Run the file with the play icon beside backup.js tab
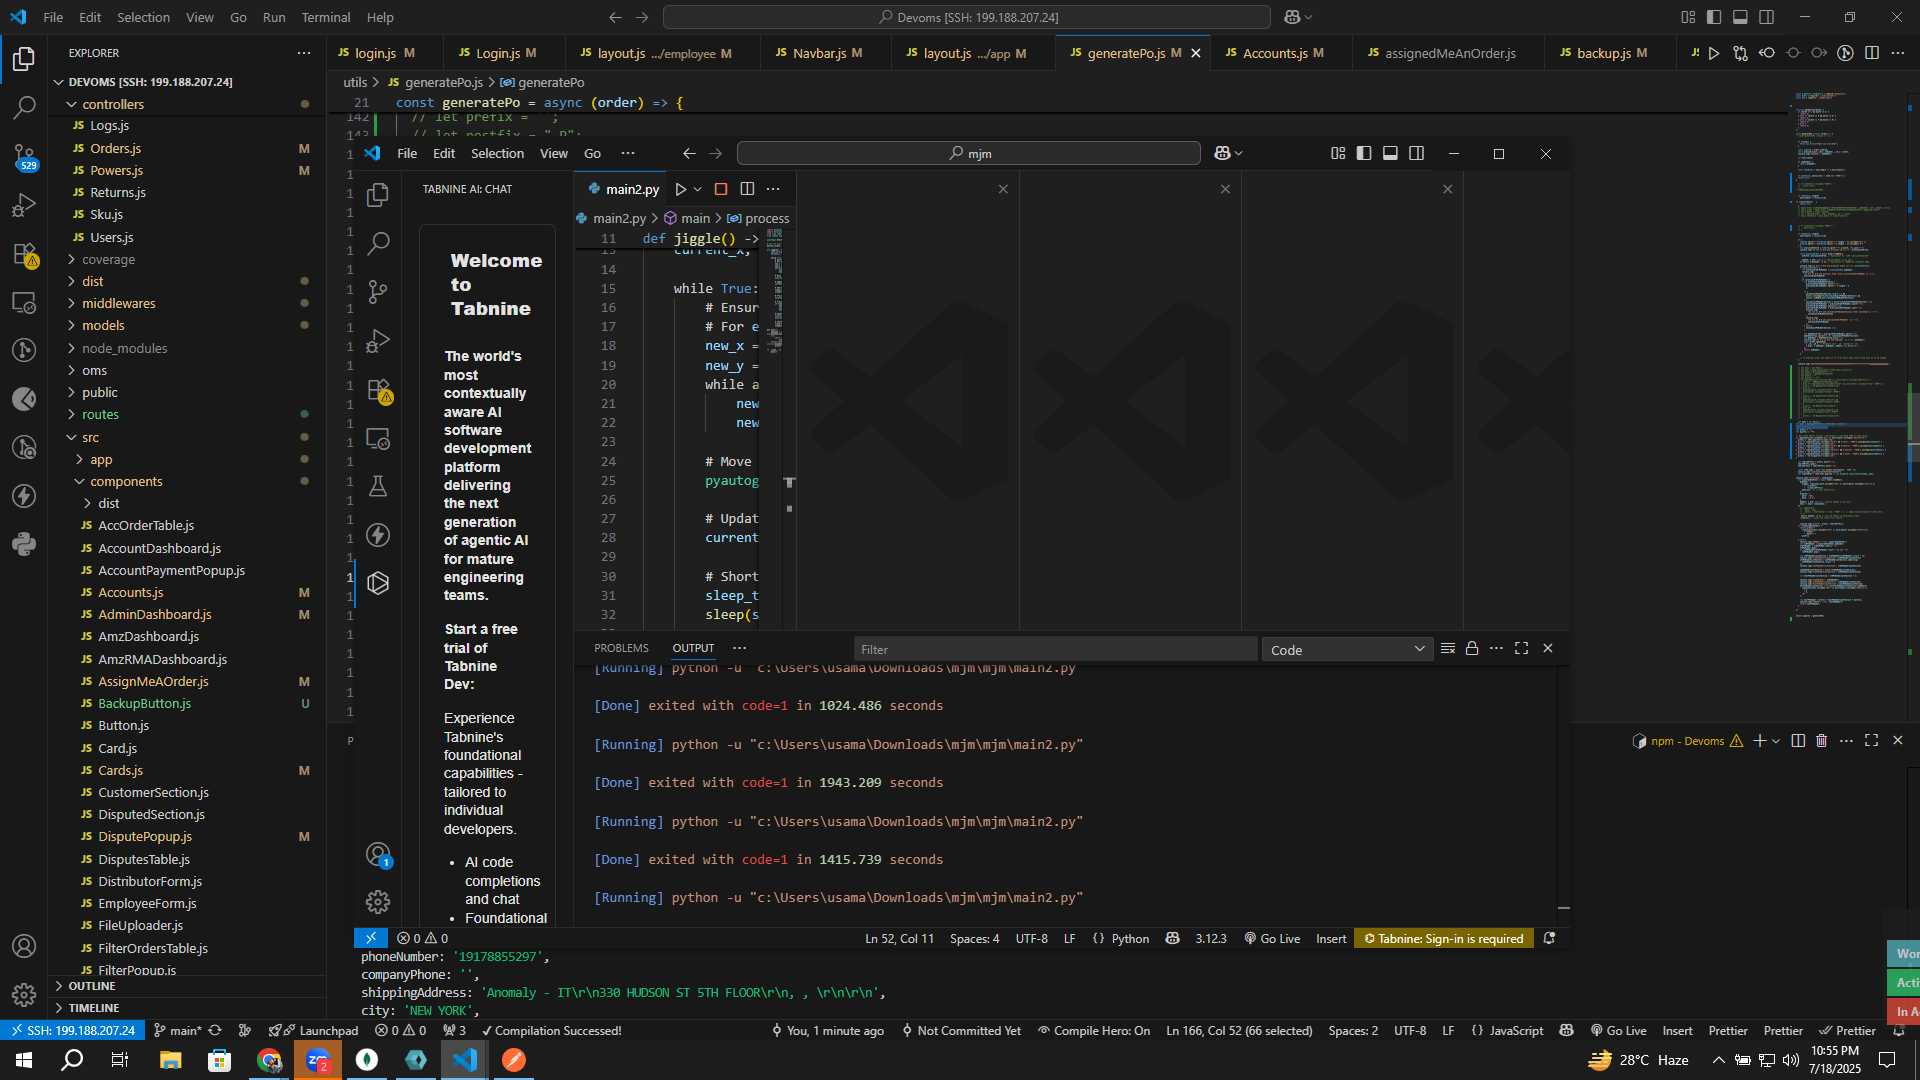1920x1080 pixels. tap(1714, 53)
